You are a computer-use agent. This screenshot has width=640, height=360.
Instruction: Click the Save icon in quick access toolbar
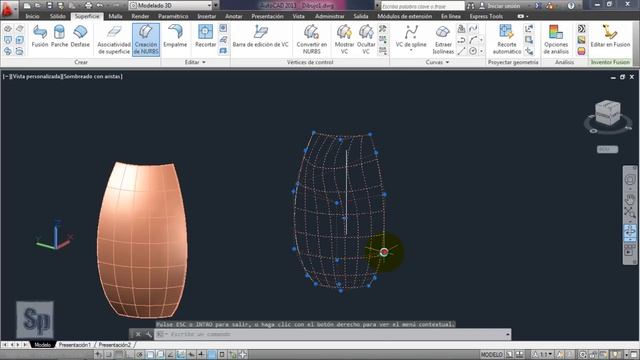coord(49,5)
